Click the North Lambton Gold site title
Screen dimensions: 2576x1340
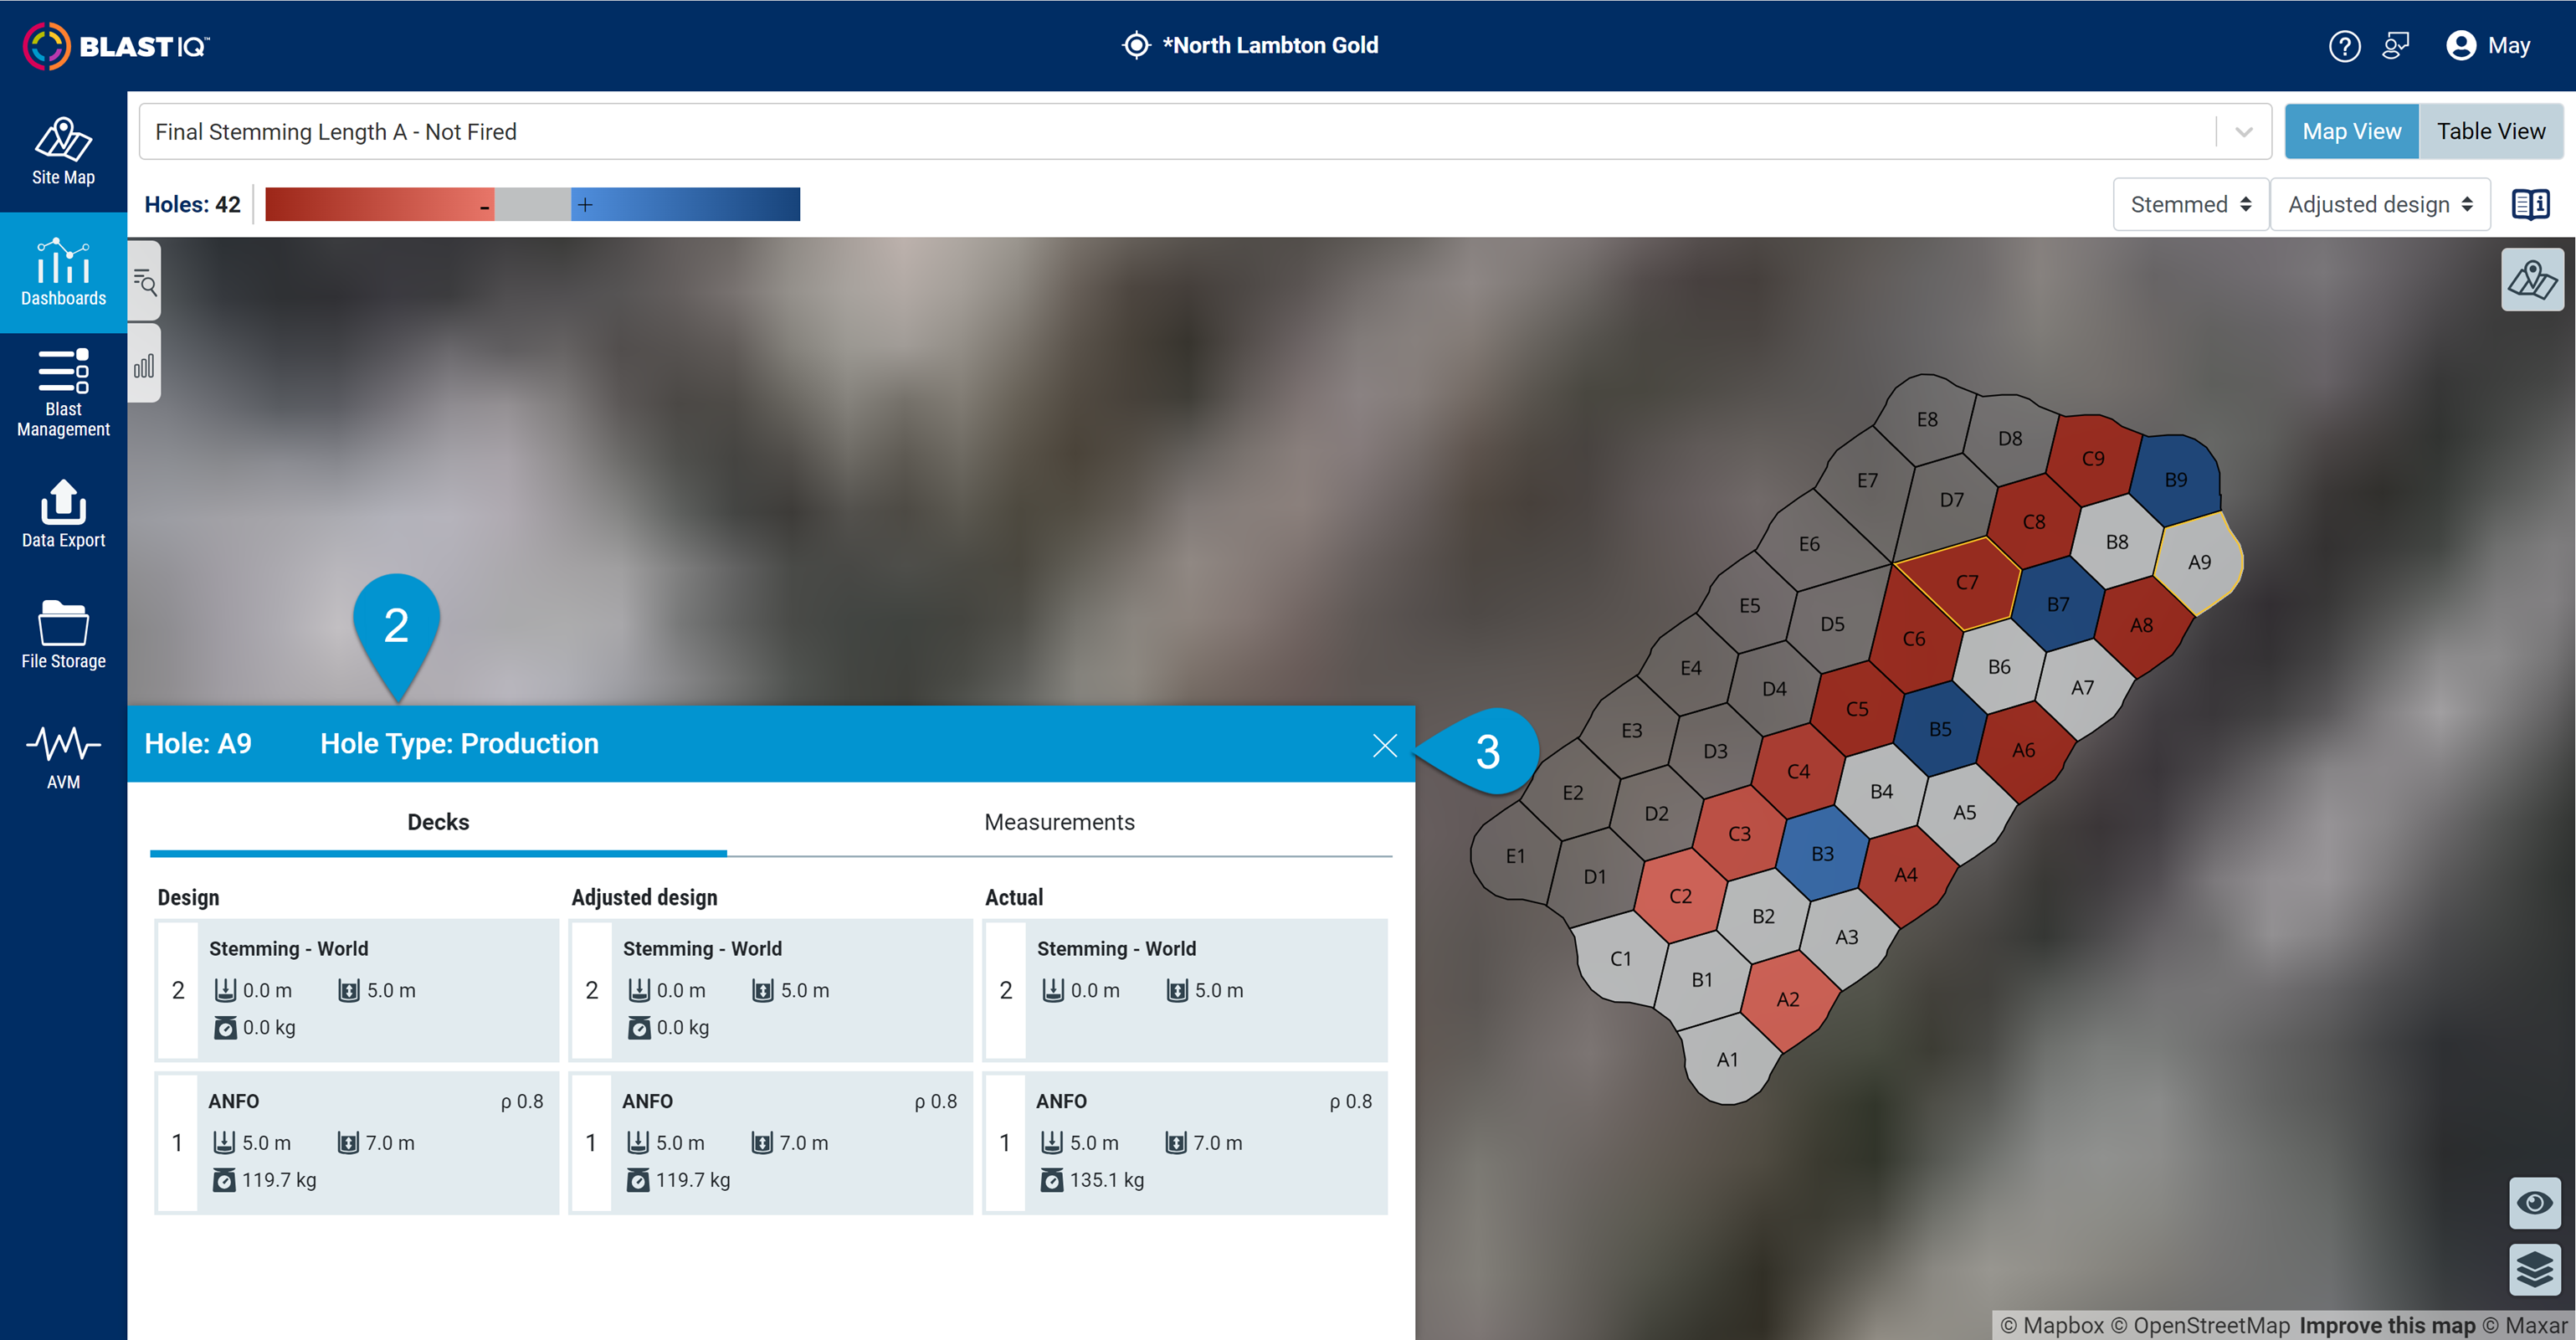coord(1270,45)
